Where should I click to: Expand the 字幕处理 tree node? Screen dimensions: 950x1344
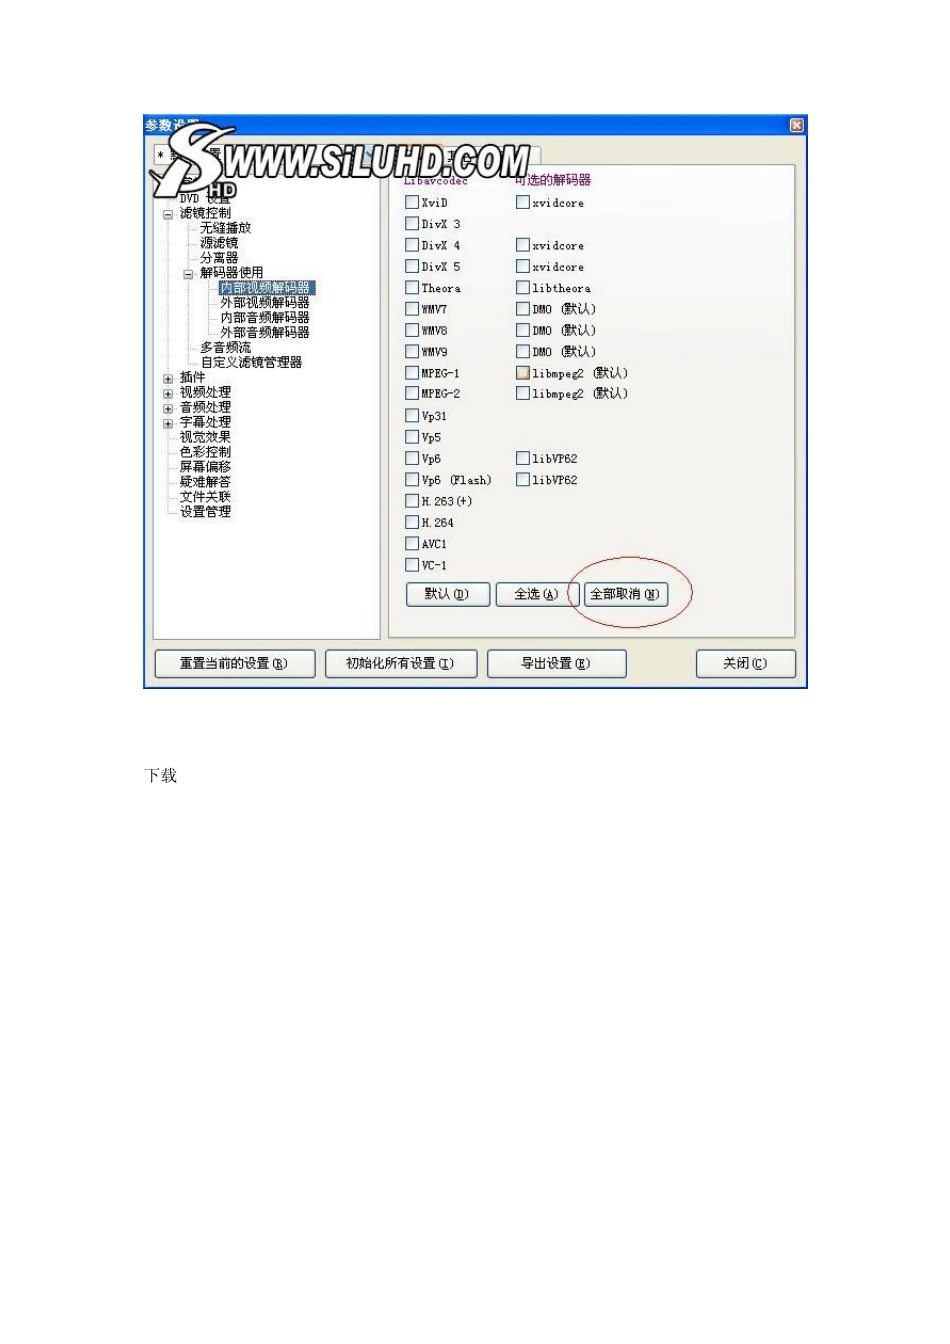(x=168, y=423)
